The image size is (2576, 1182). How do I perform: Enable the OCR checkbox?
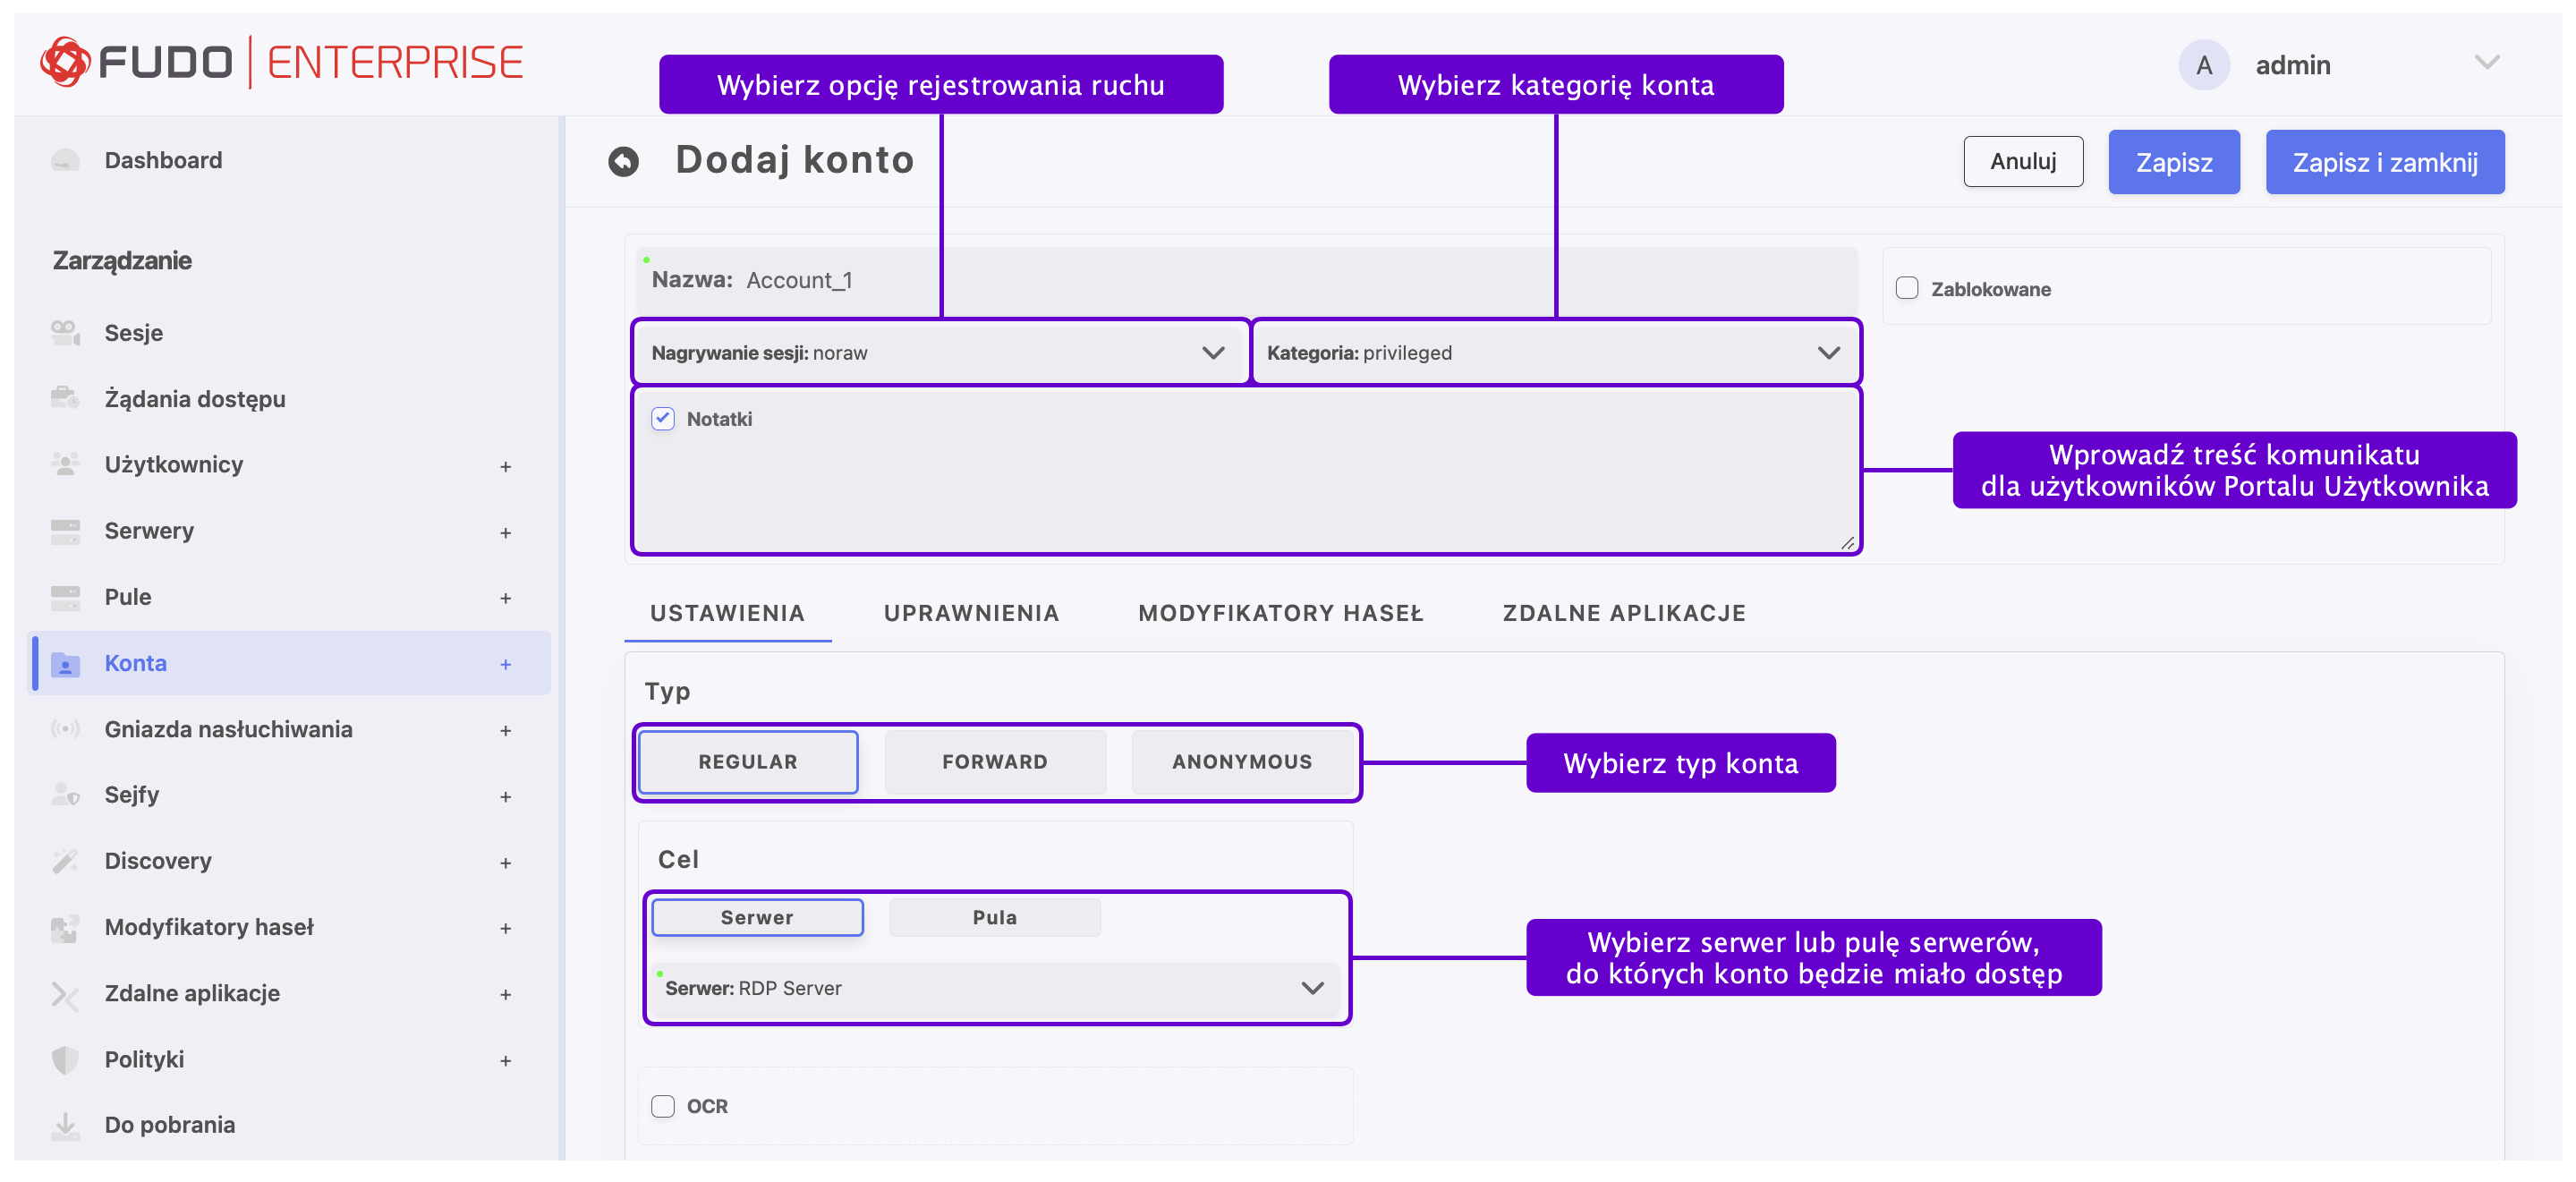[x=663, y=1106]
